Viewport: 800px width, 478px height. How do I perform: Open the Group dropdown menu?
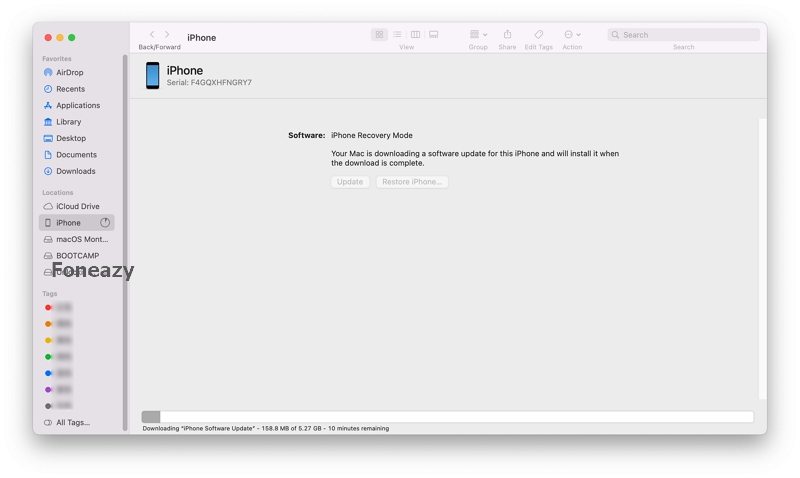pos(478,35)
